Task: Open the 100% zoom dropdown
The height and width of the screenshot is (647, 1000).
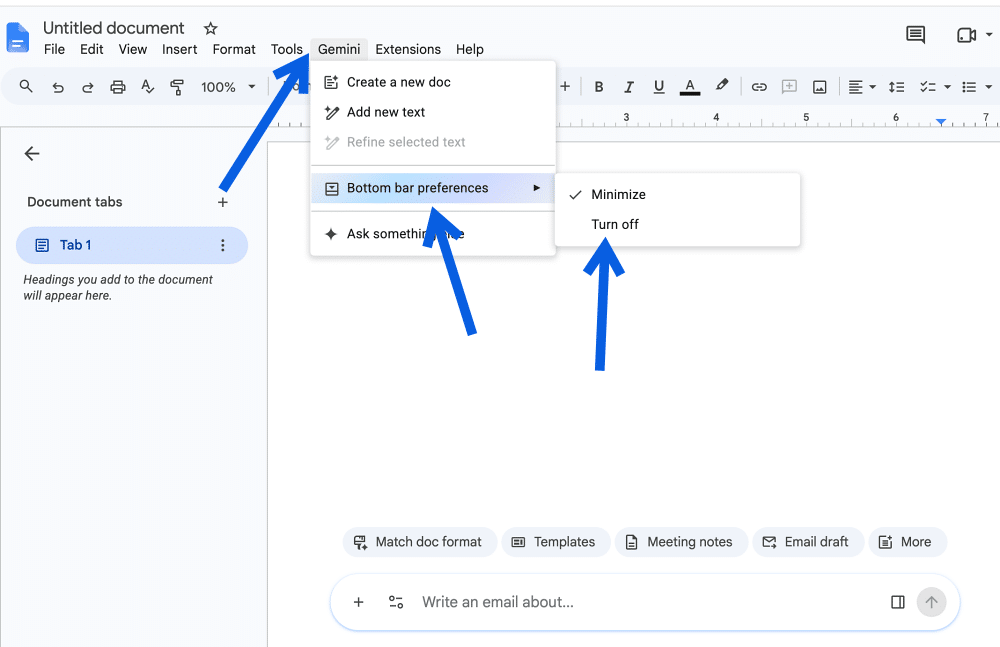Action: point(228,87)
